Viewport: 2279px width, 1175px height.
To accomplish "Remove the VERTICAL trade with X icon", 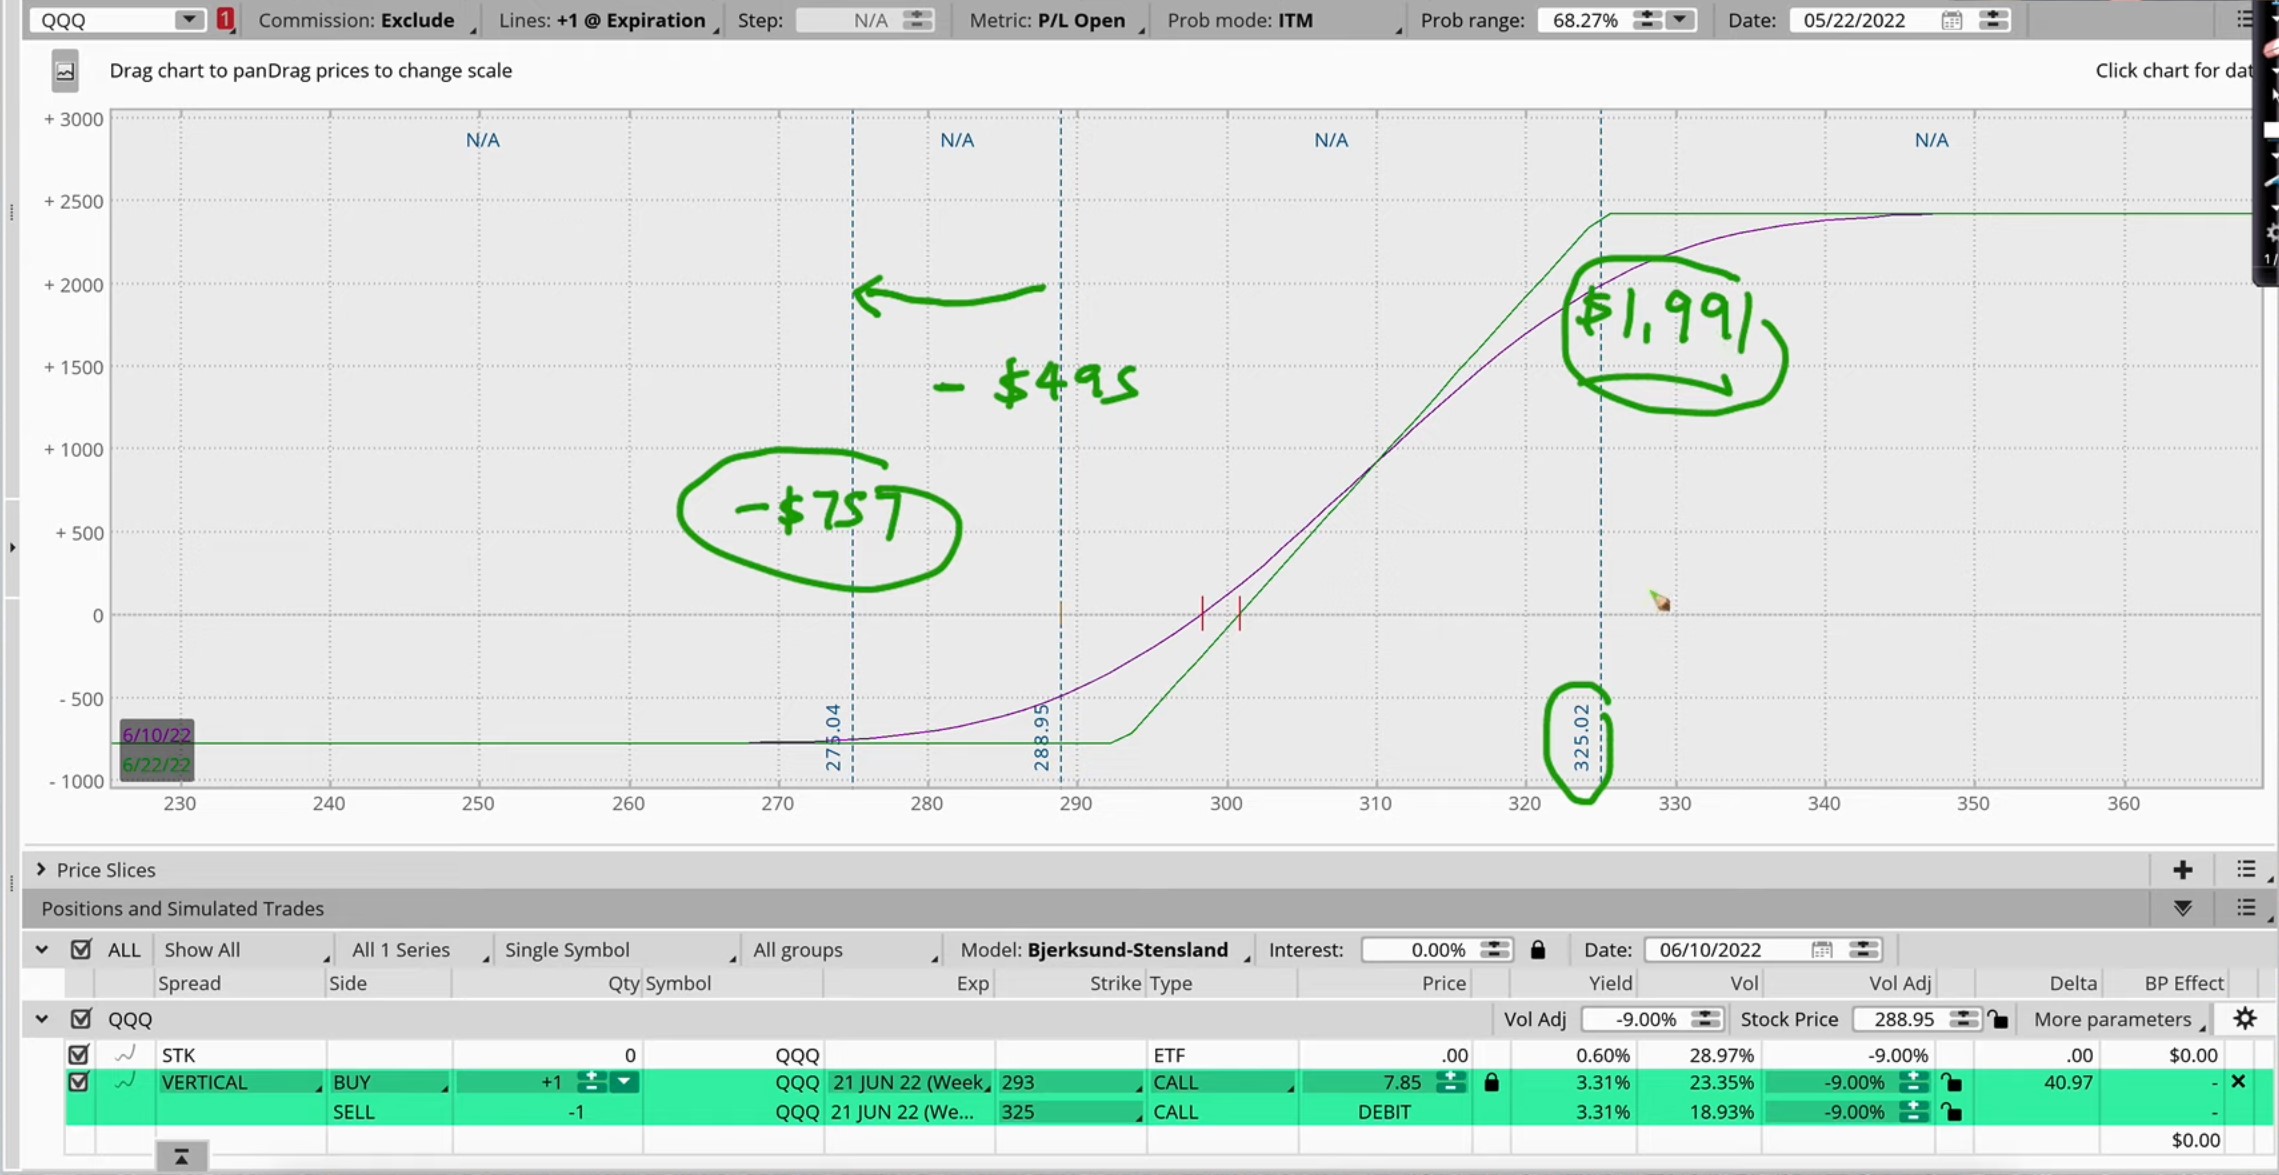I will (x=2238, y=1082).
